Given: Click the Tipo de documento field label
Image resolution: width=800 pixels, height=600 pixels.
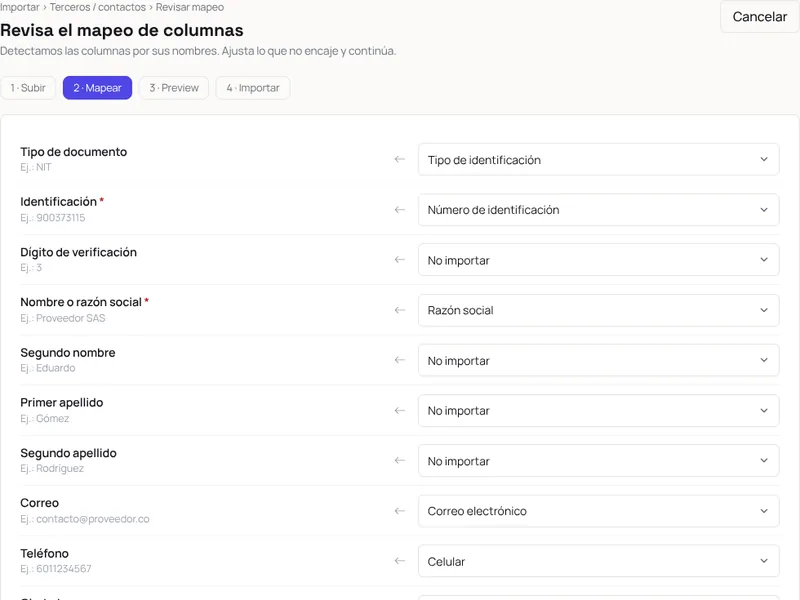Looking at the screenshot, I should [x=73, y=152].
